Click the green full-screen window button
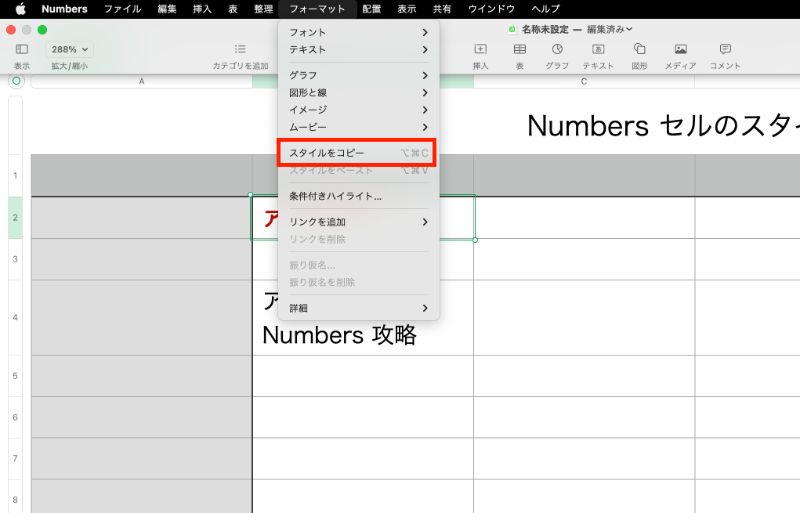800x513 pixels. click(x=42, y=30)
